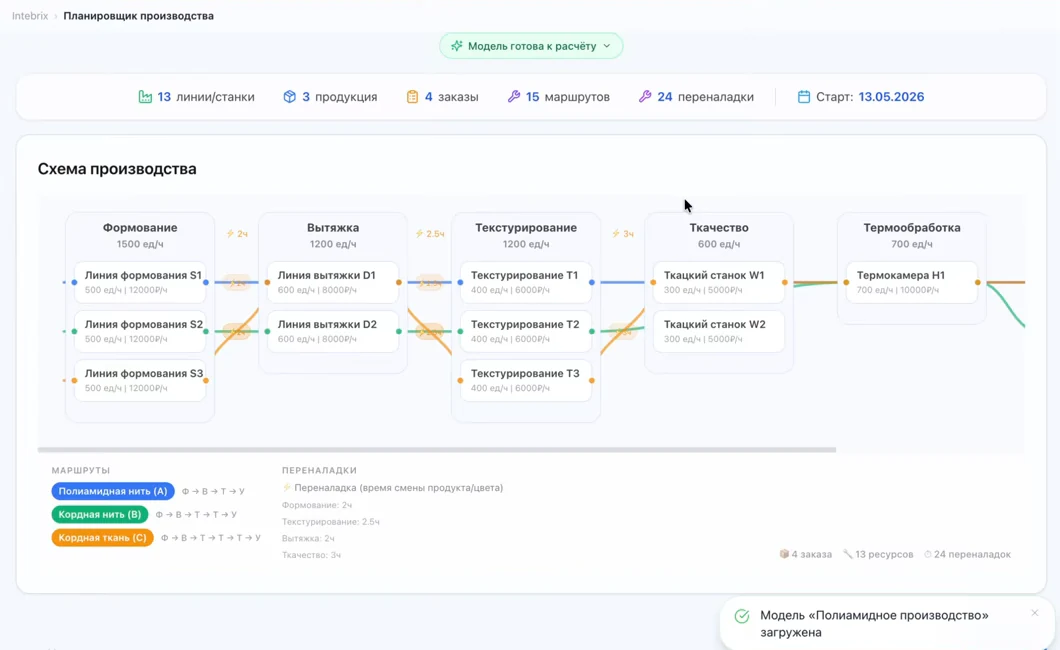Select the Линия формования S1 node
Screen dimensions: 1060x650
click(140, 282)
